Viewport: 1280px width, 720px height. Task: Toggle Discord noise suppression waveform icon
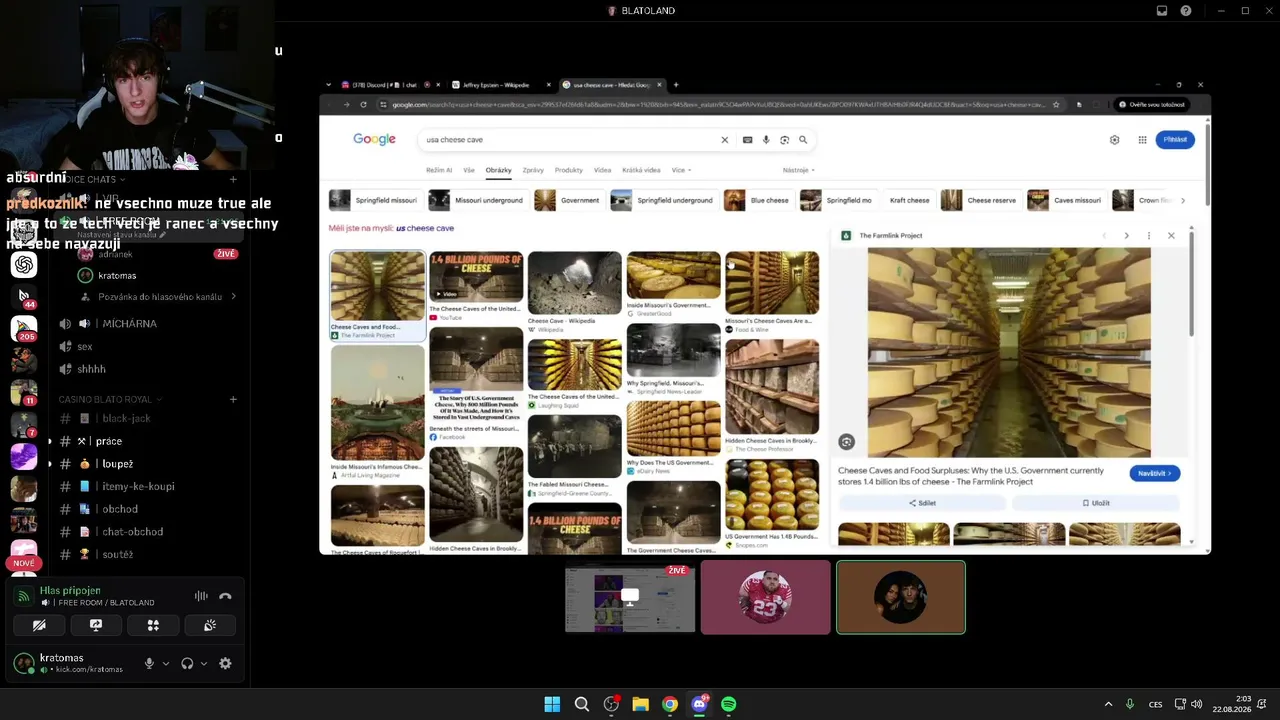point(201,596)
